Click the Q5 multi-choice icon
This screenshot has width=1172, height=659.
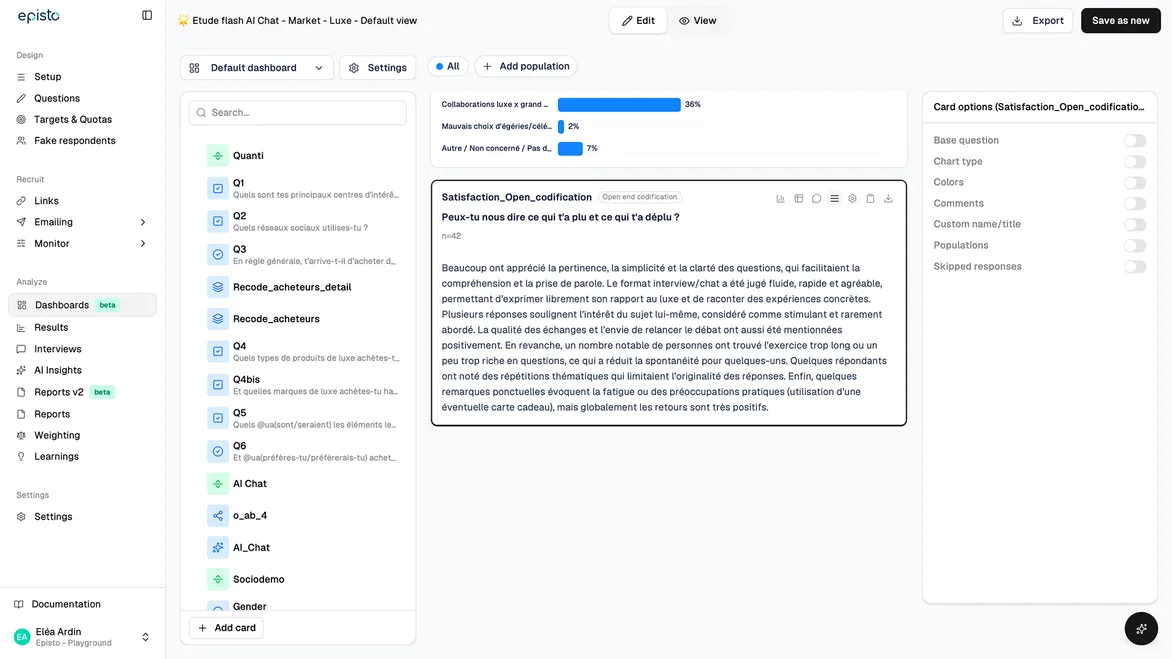tap(218, 418)
